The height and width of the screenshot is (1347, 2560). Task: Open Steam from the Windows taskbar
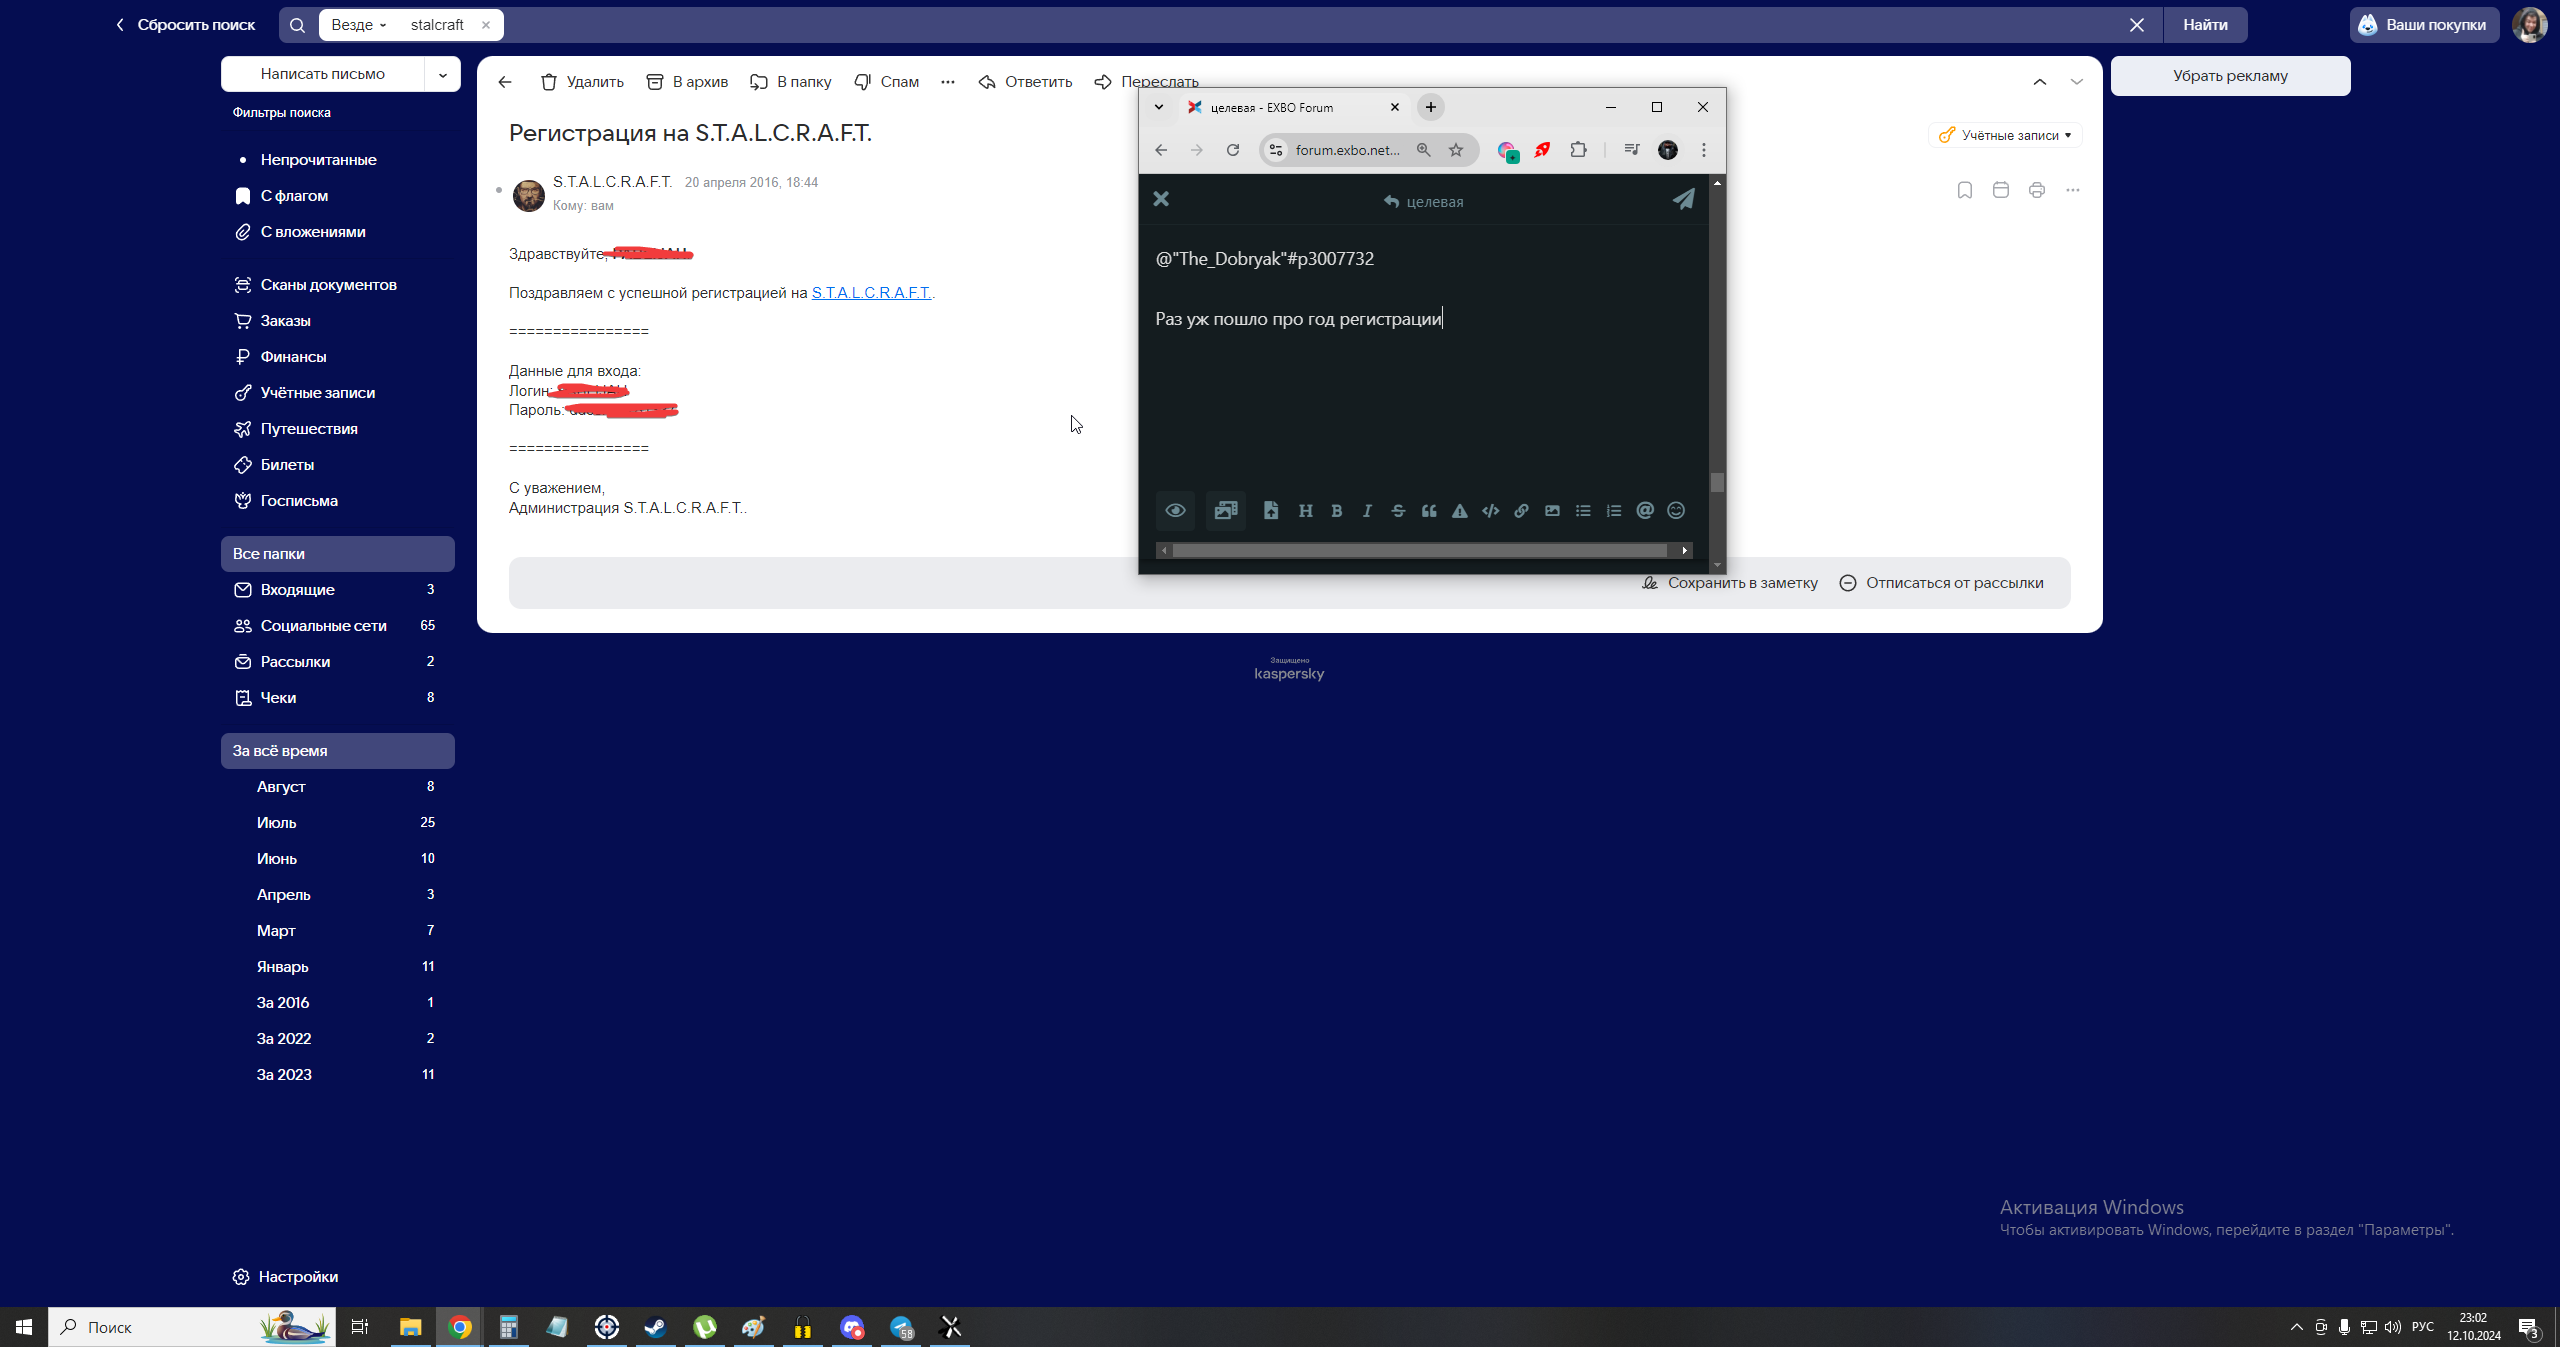click(x=655, y=1327)
